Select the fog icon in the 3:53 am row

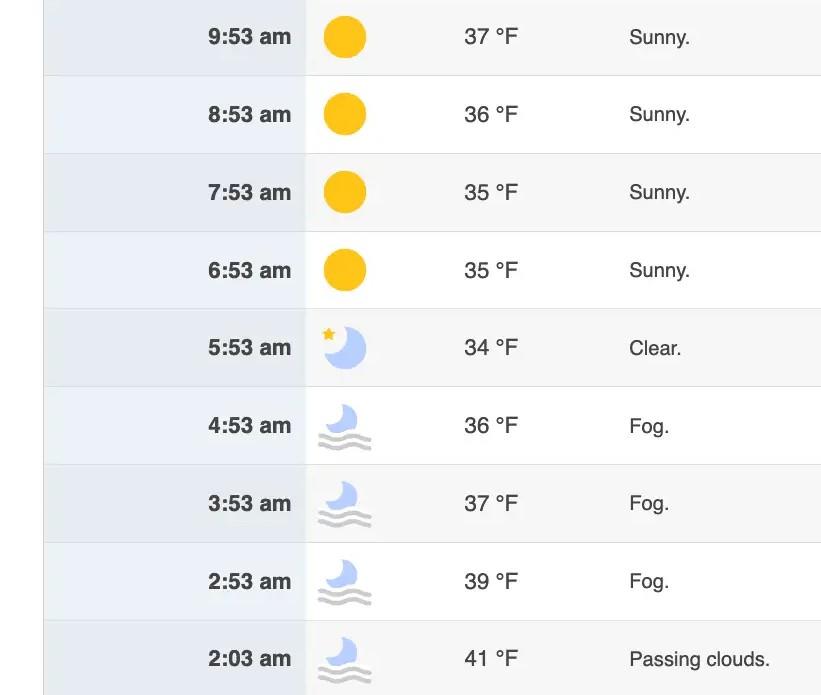tap(345, 504)
